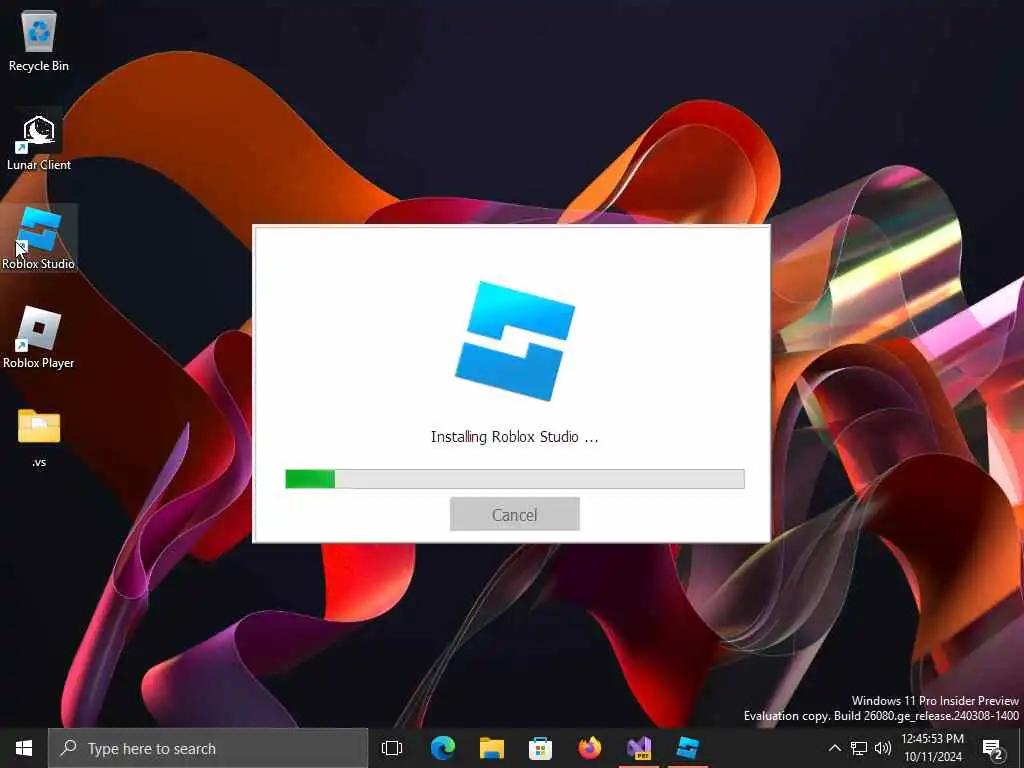Click the Roblox Studio logo in installer
Screen dimensions: 1024x768
[515, 341]
